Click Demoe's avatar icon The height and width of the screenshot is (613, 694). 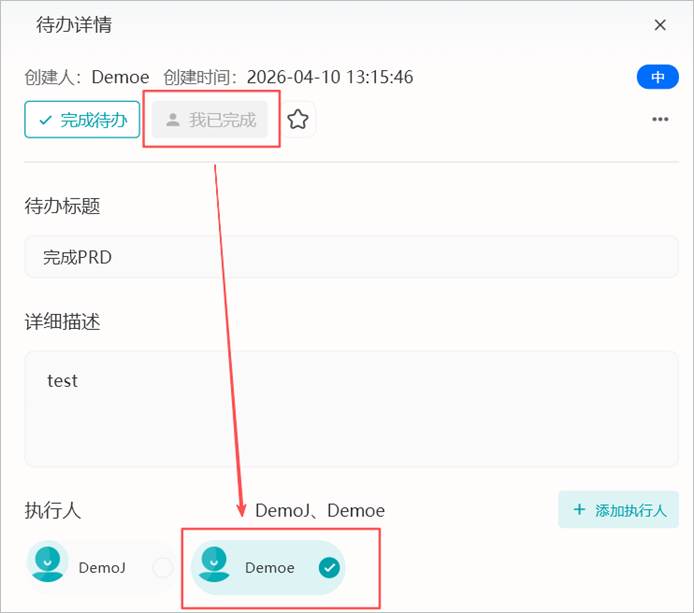pos(214,563)
